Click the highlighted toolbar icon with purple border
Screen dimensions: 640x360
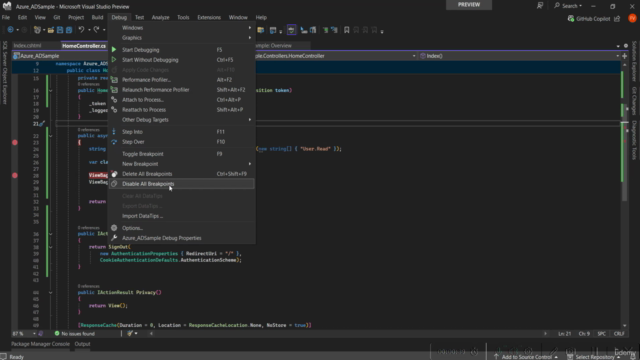point(291,30)
